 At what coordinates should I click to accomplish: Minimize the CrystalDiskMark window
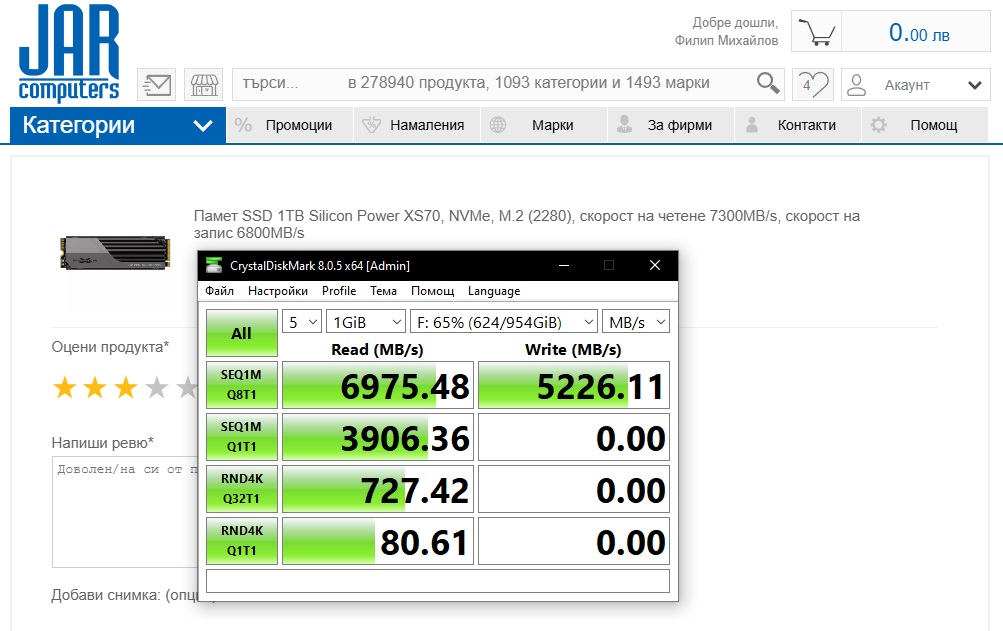coord(564,266)
